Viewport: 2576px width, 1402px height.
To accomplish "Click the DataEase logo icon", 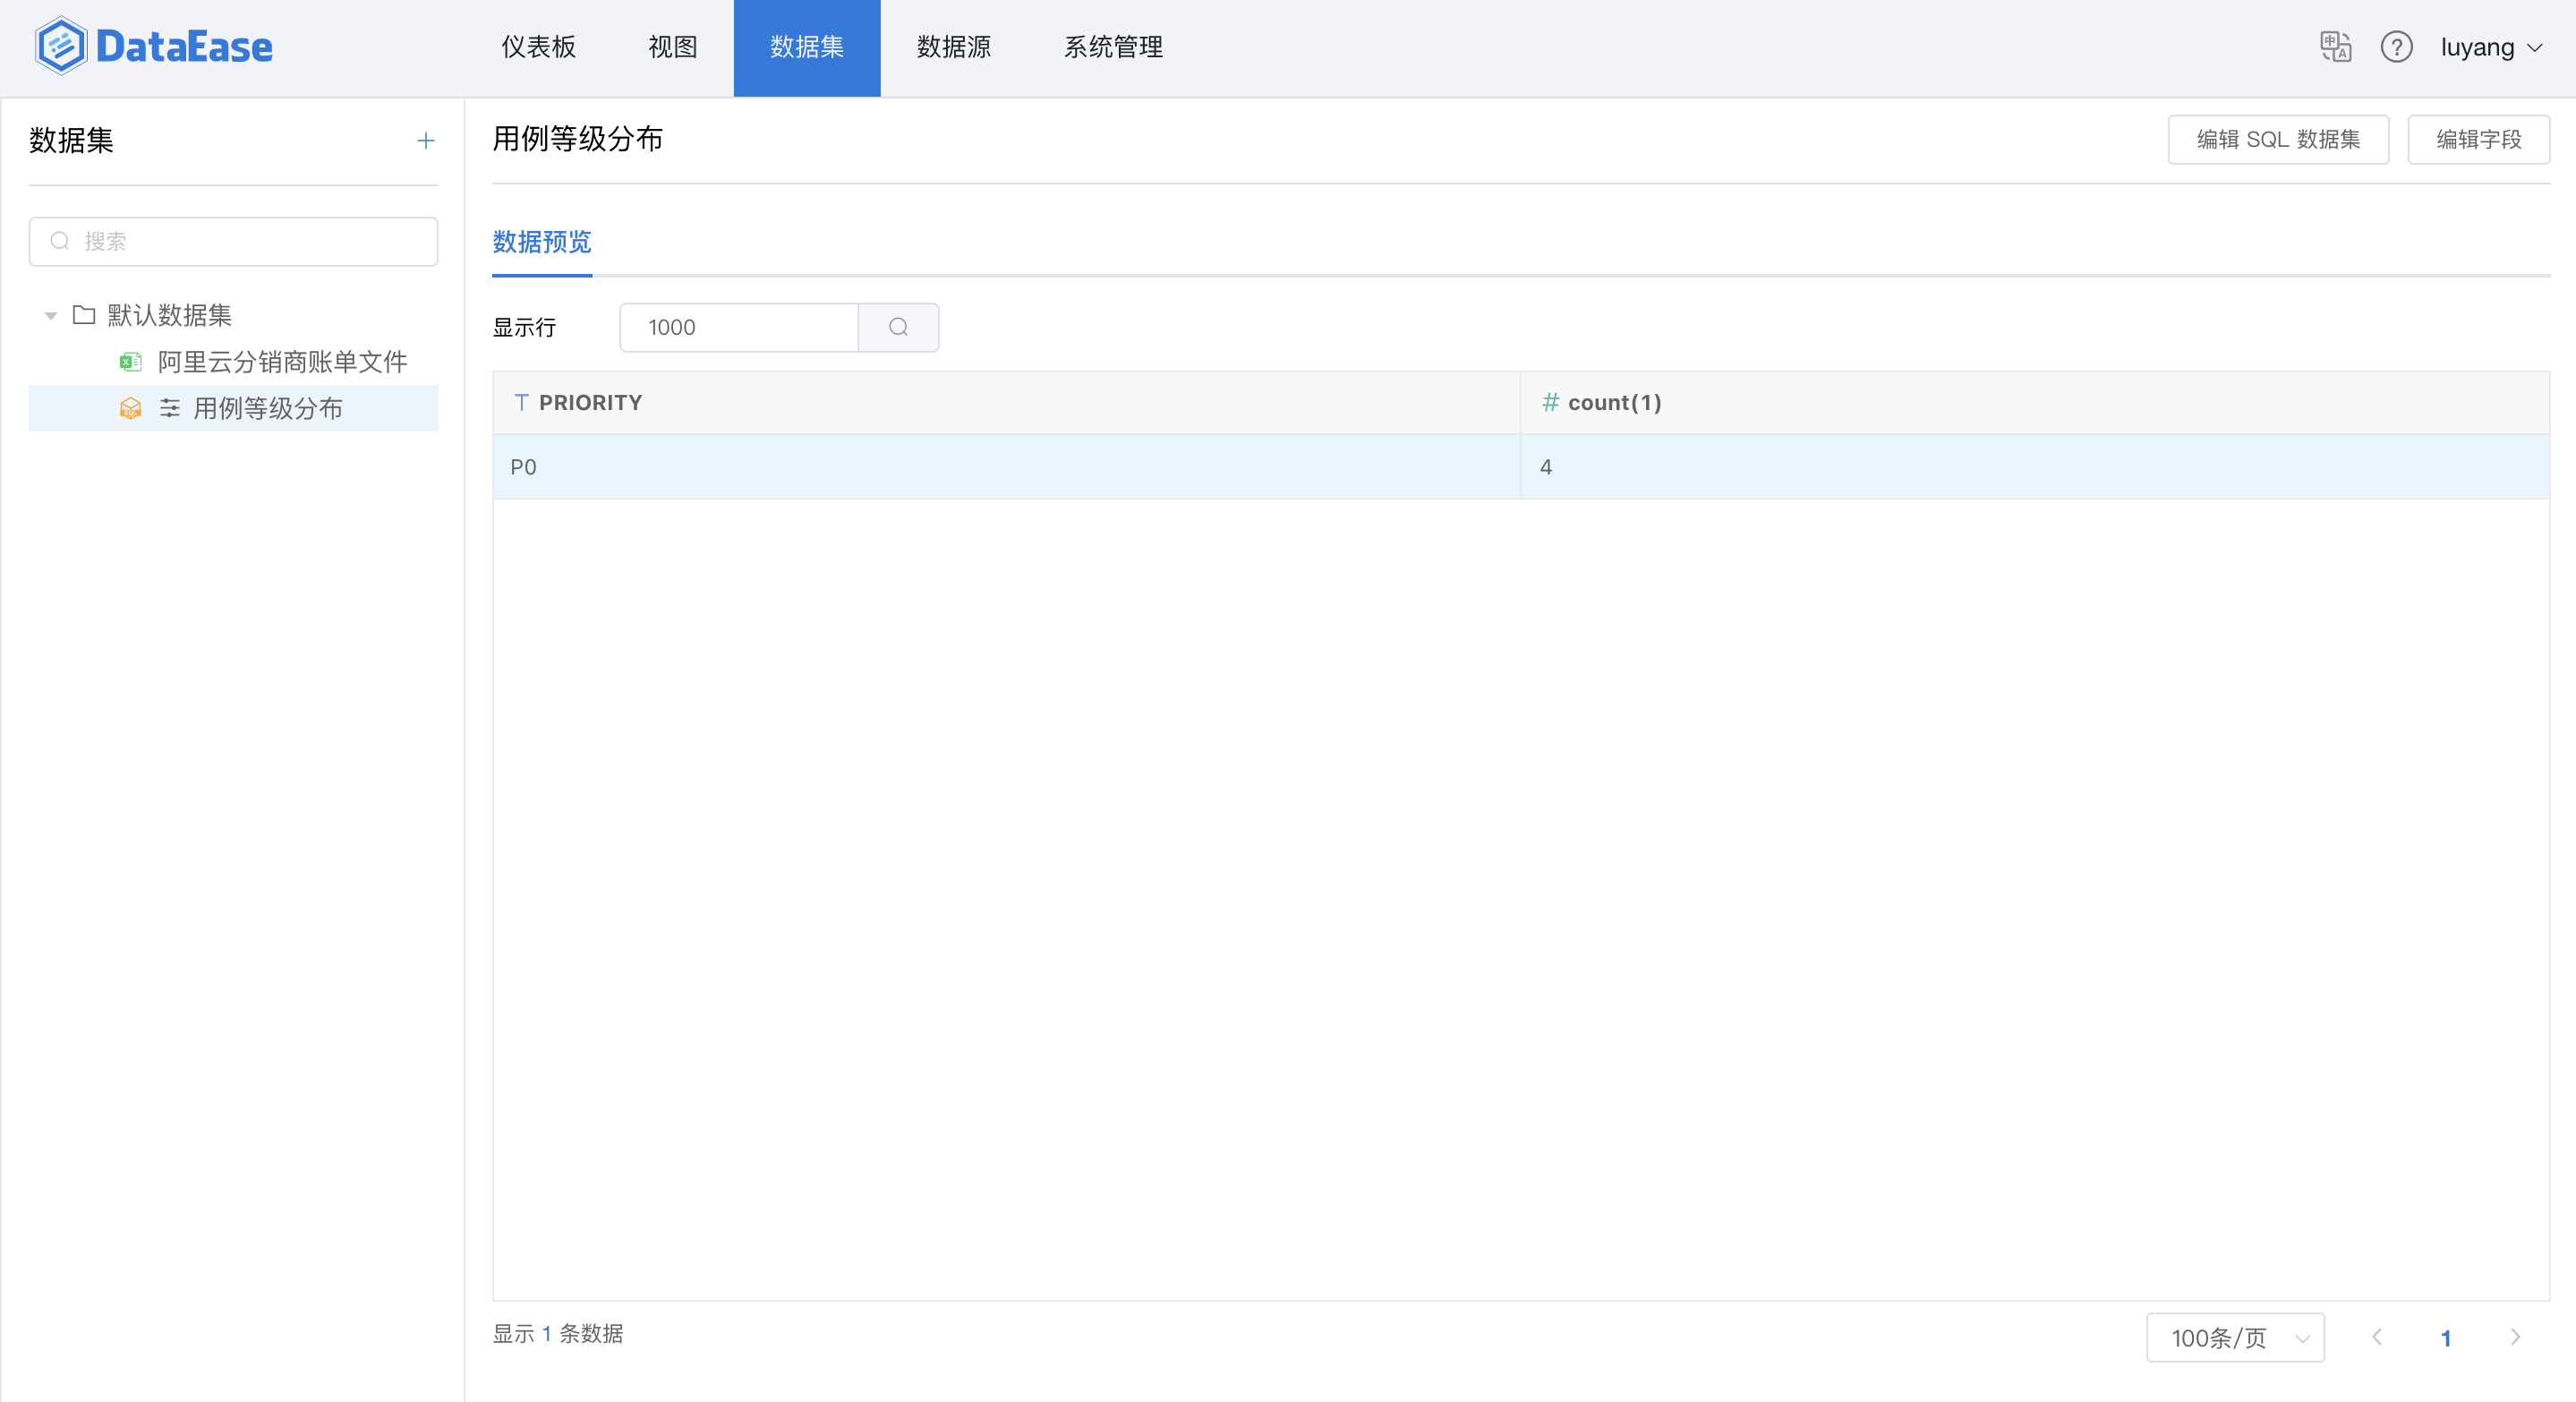I will [x=61, y=46].
